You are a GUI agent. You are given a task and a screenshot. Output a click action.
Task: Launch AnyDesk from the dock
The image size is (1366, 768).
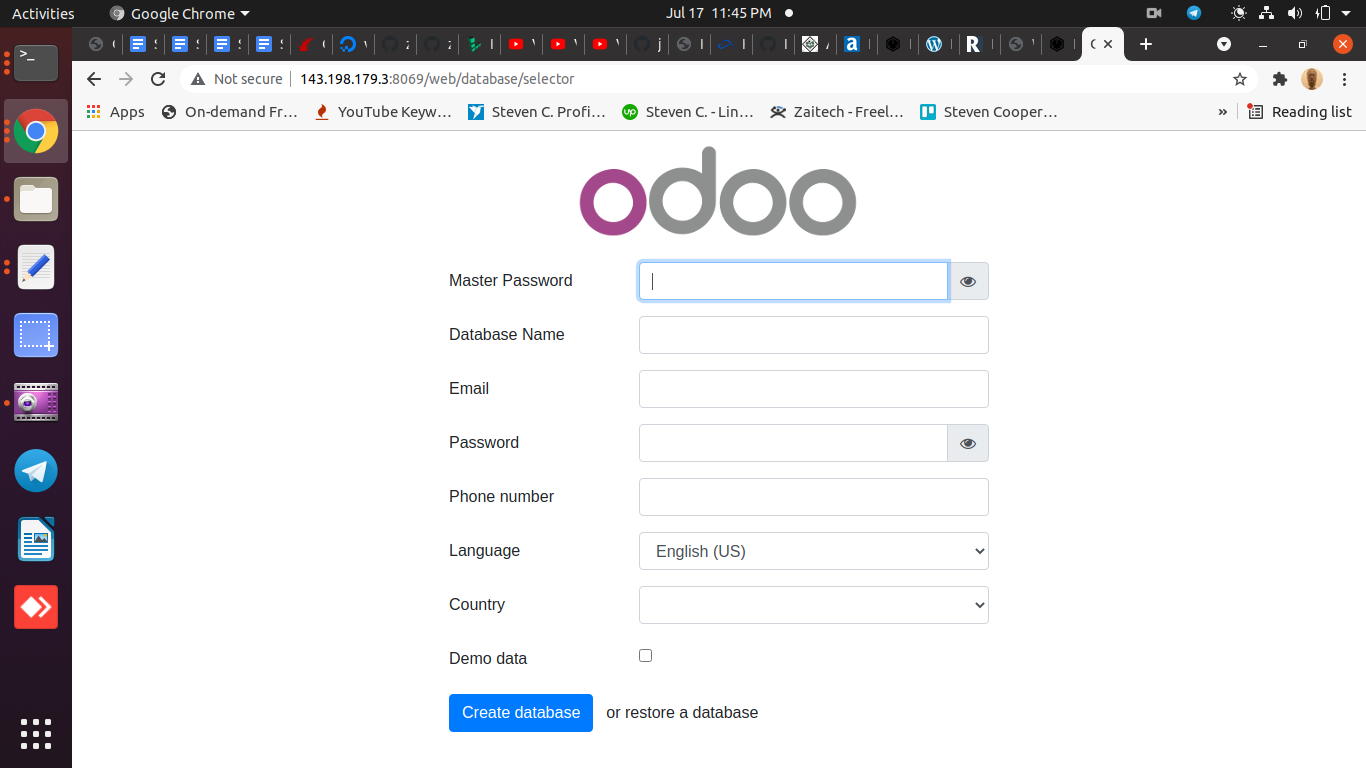click(36, 607)
